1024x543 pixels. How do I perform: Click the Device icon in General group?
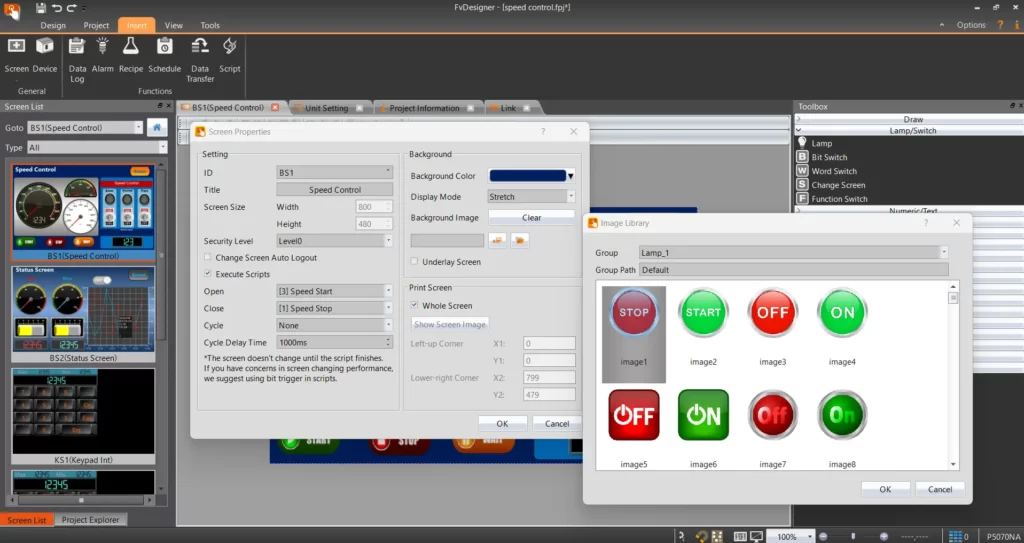click(x=45, y=47)
